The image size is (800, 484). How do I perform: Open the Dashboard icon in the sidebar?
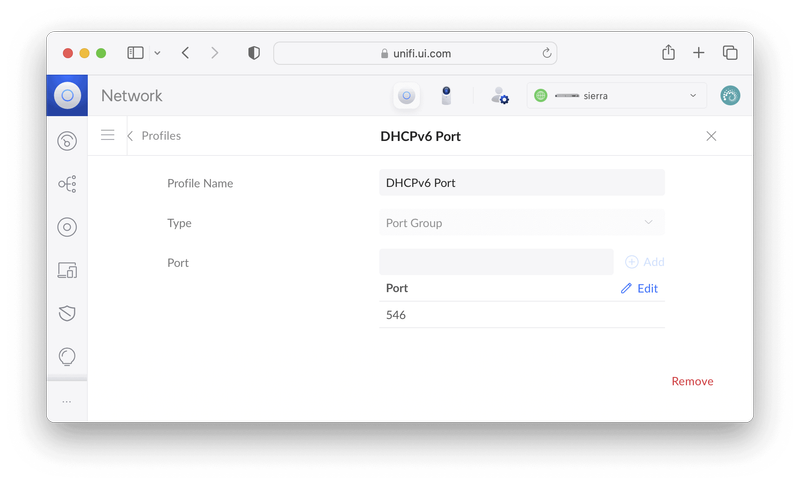(67, 141)
